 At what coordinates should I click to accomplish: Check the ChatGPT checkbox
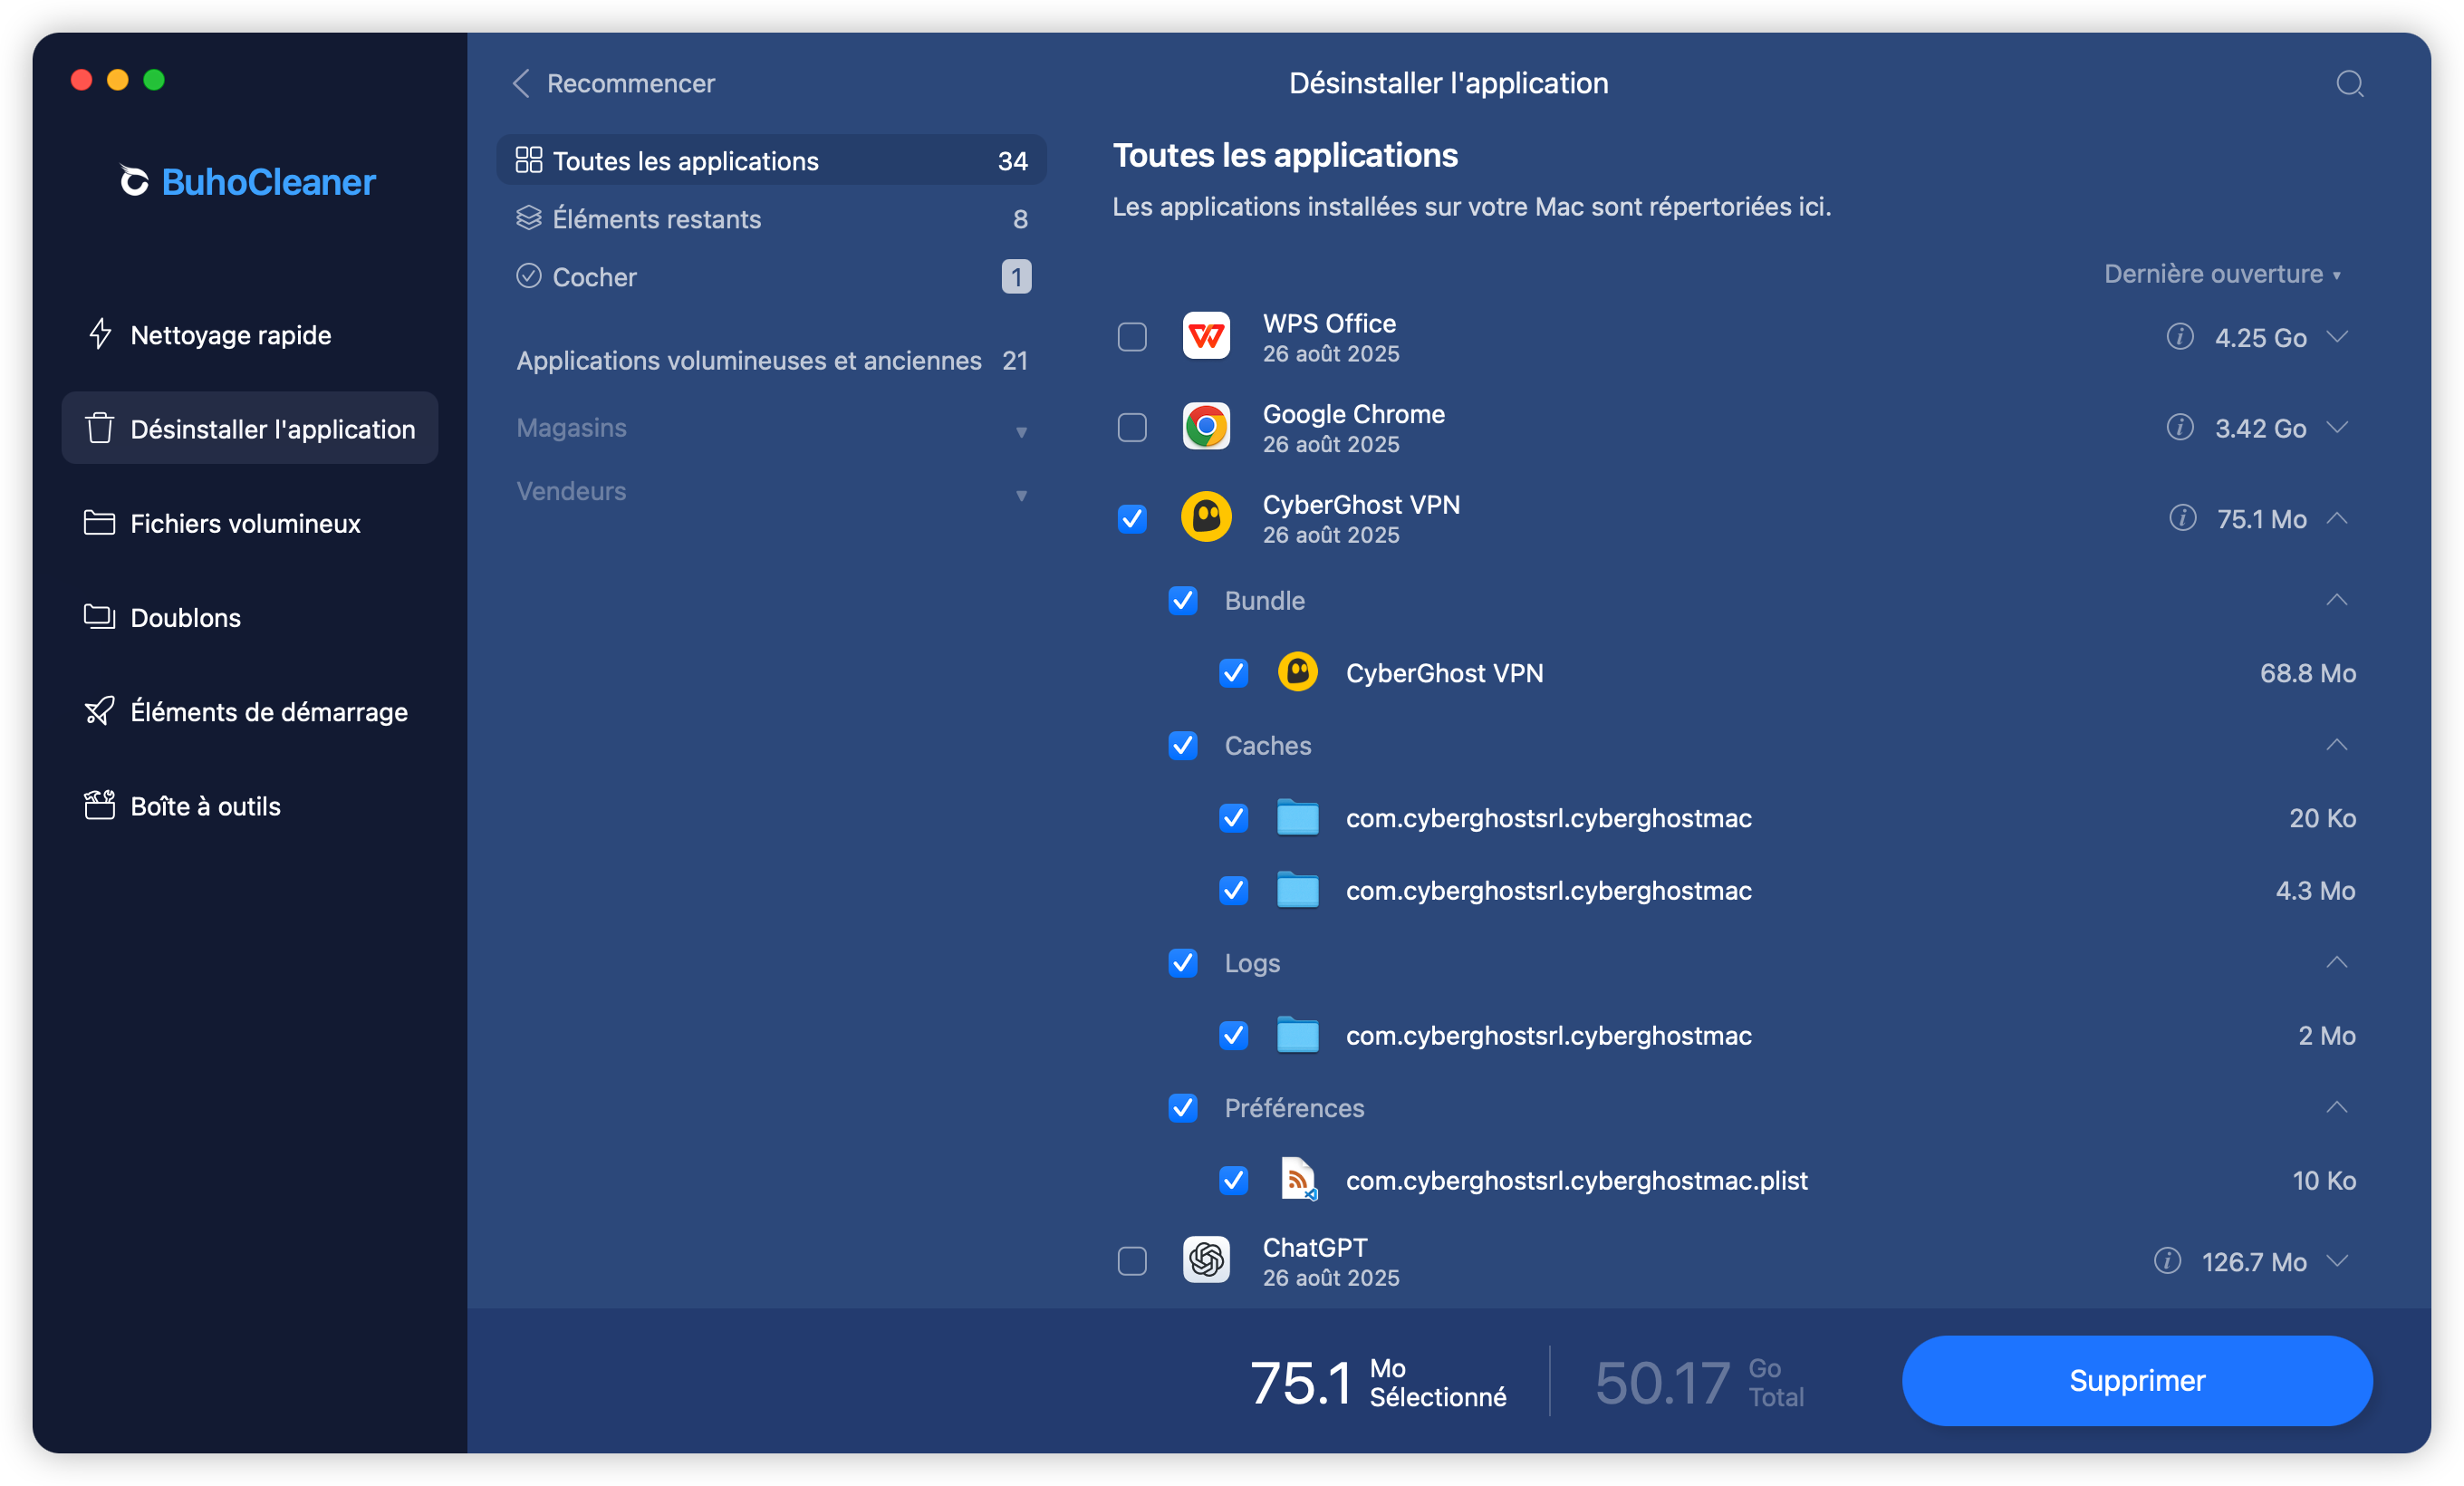coord(1131,1261)
